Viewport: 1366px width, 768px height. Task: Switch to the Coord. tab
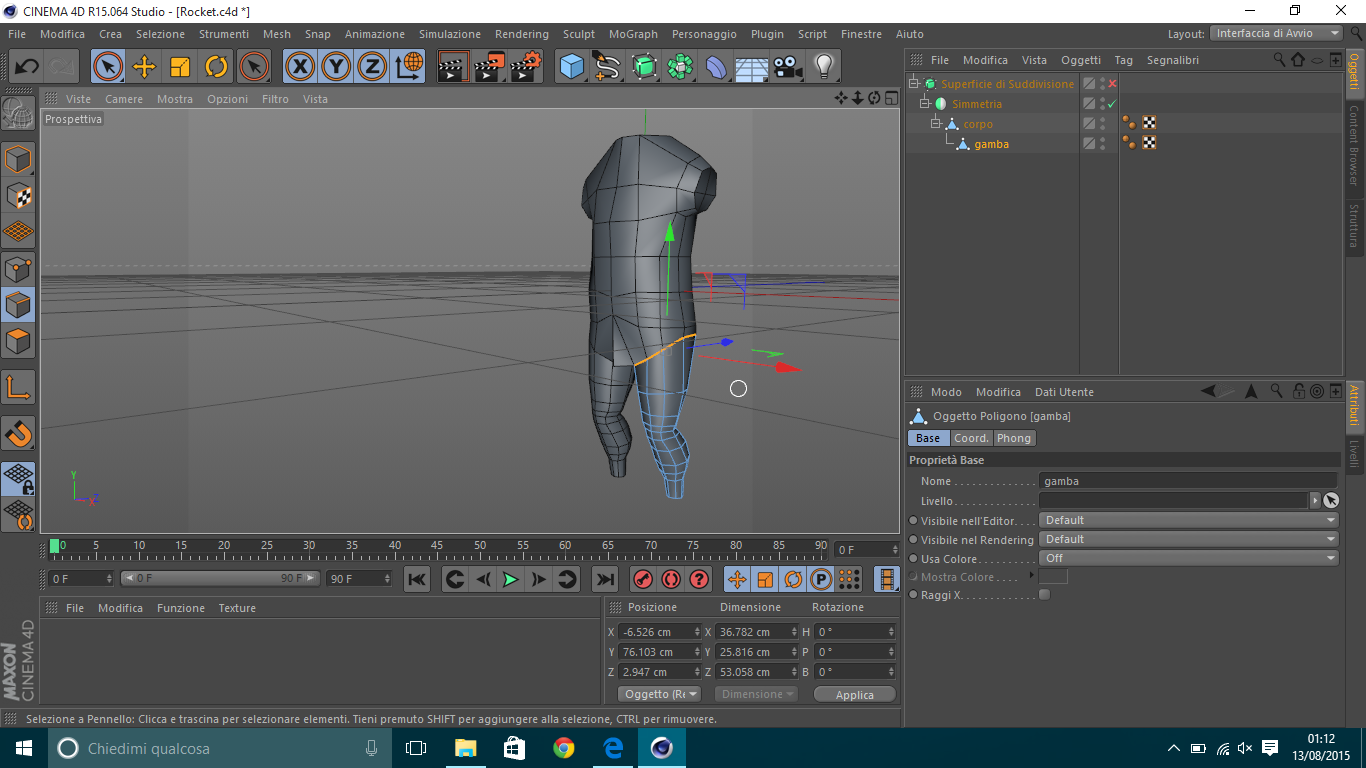point(971,438)
